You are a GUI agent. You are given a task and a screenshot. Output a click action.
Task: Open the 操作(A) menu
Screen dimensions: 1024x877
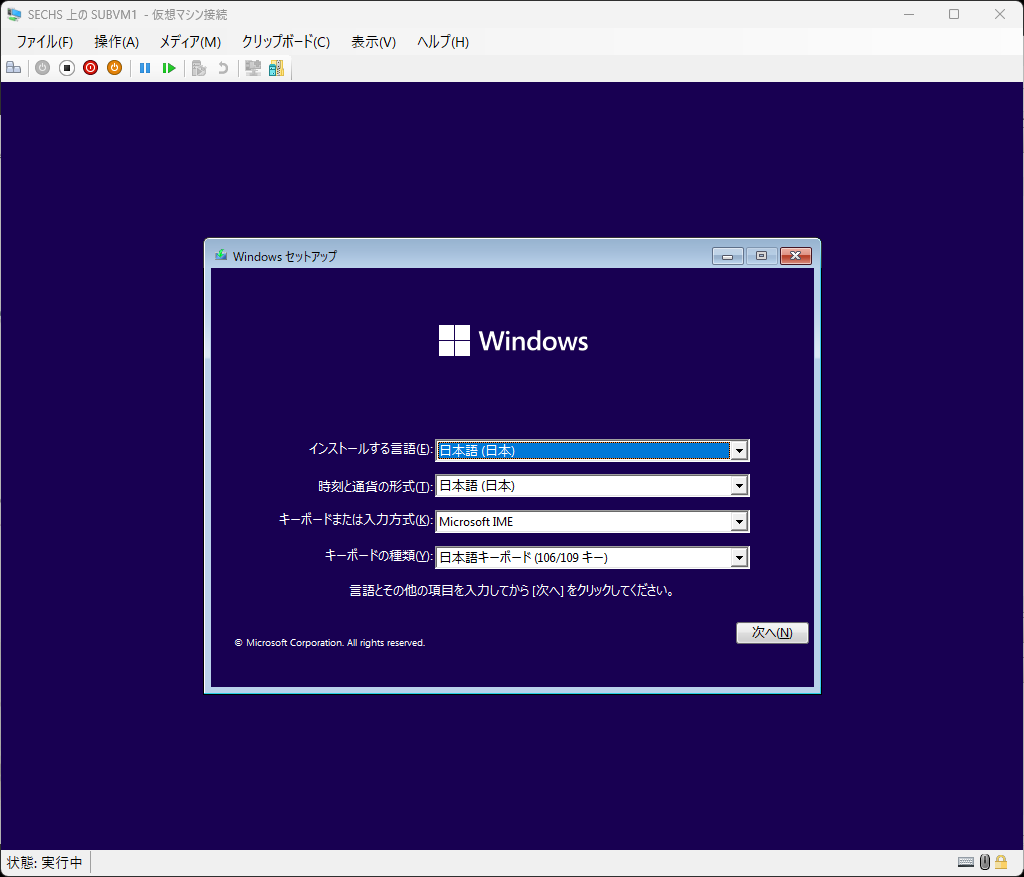(116, 42)
